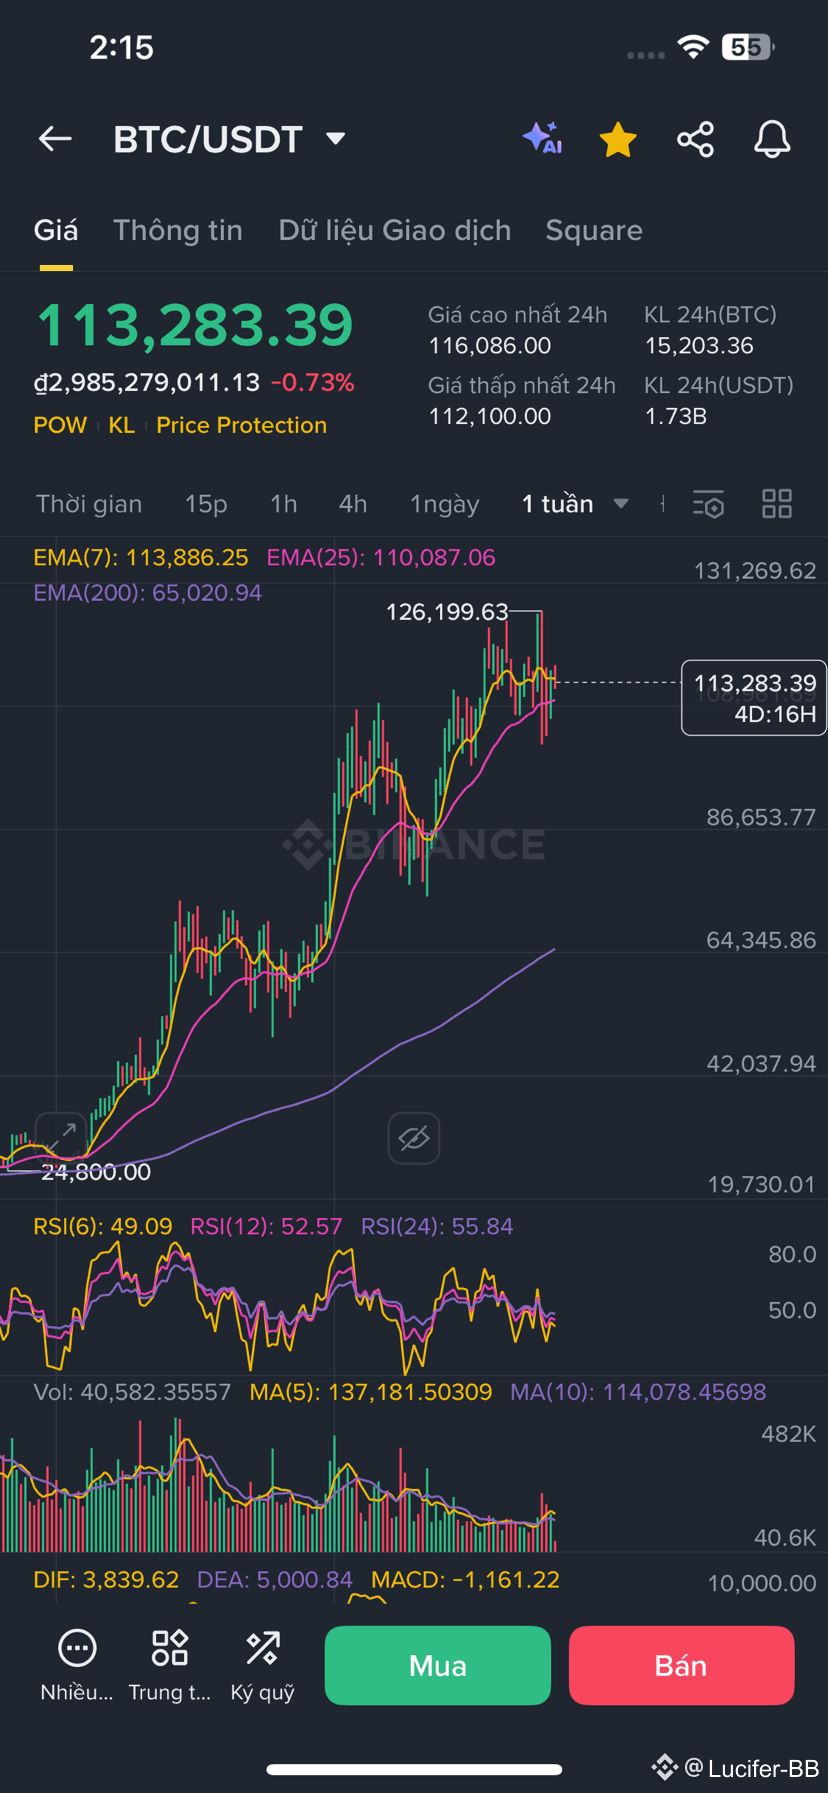Tap the 24,800.00 low marker on chart
Image resolution: width=828 pixels, height=1793 pixels.
coord(96,1172)
